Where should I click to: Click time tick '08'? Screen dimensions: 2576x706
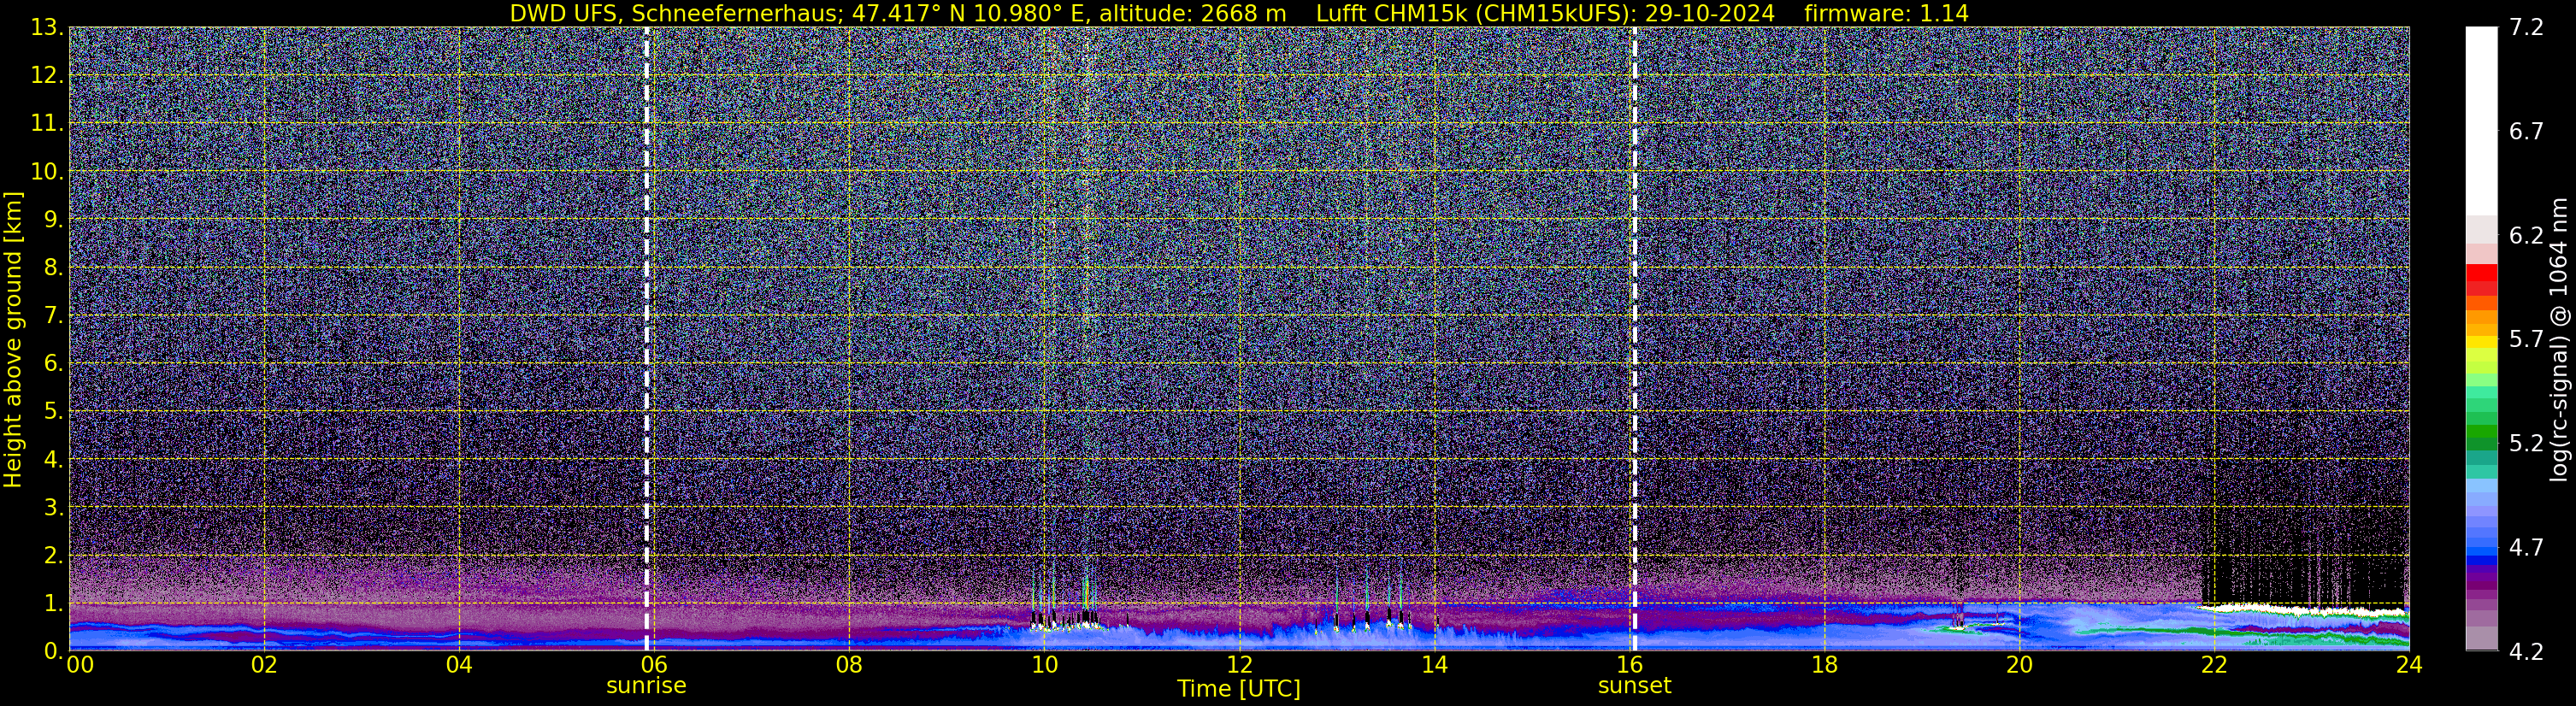point(849,665)
